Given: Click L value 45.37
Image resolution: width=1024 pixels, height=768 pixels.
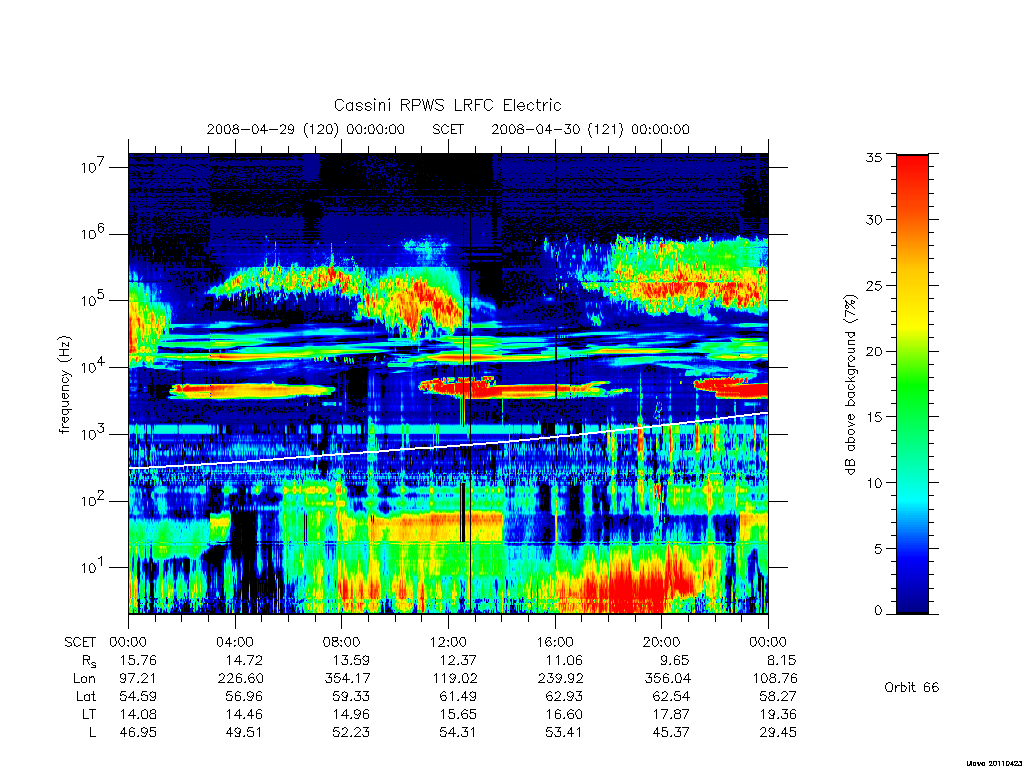Looking at the screenshot, I should [671, 732].
